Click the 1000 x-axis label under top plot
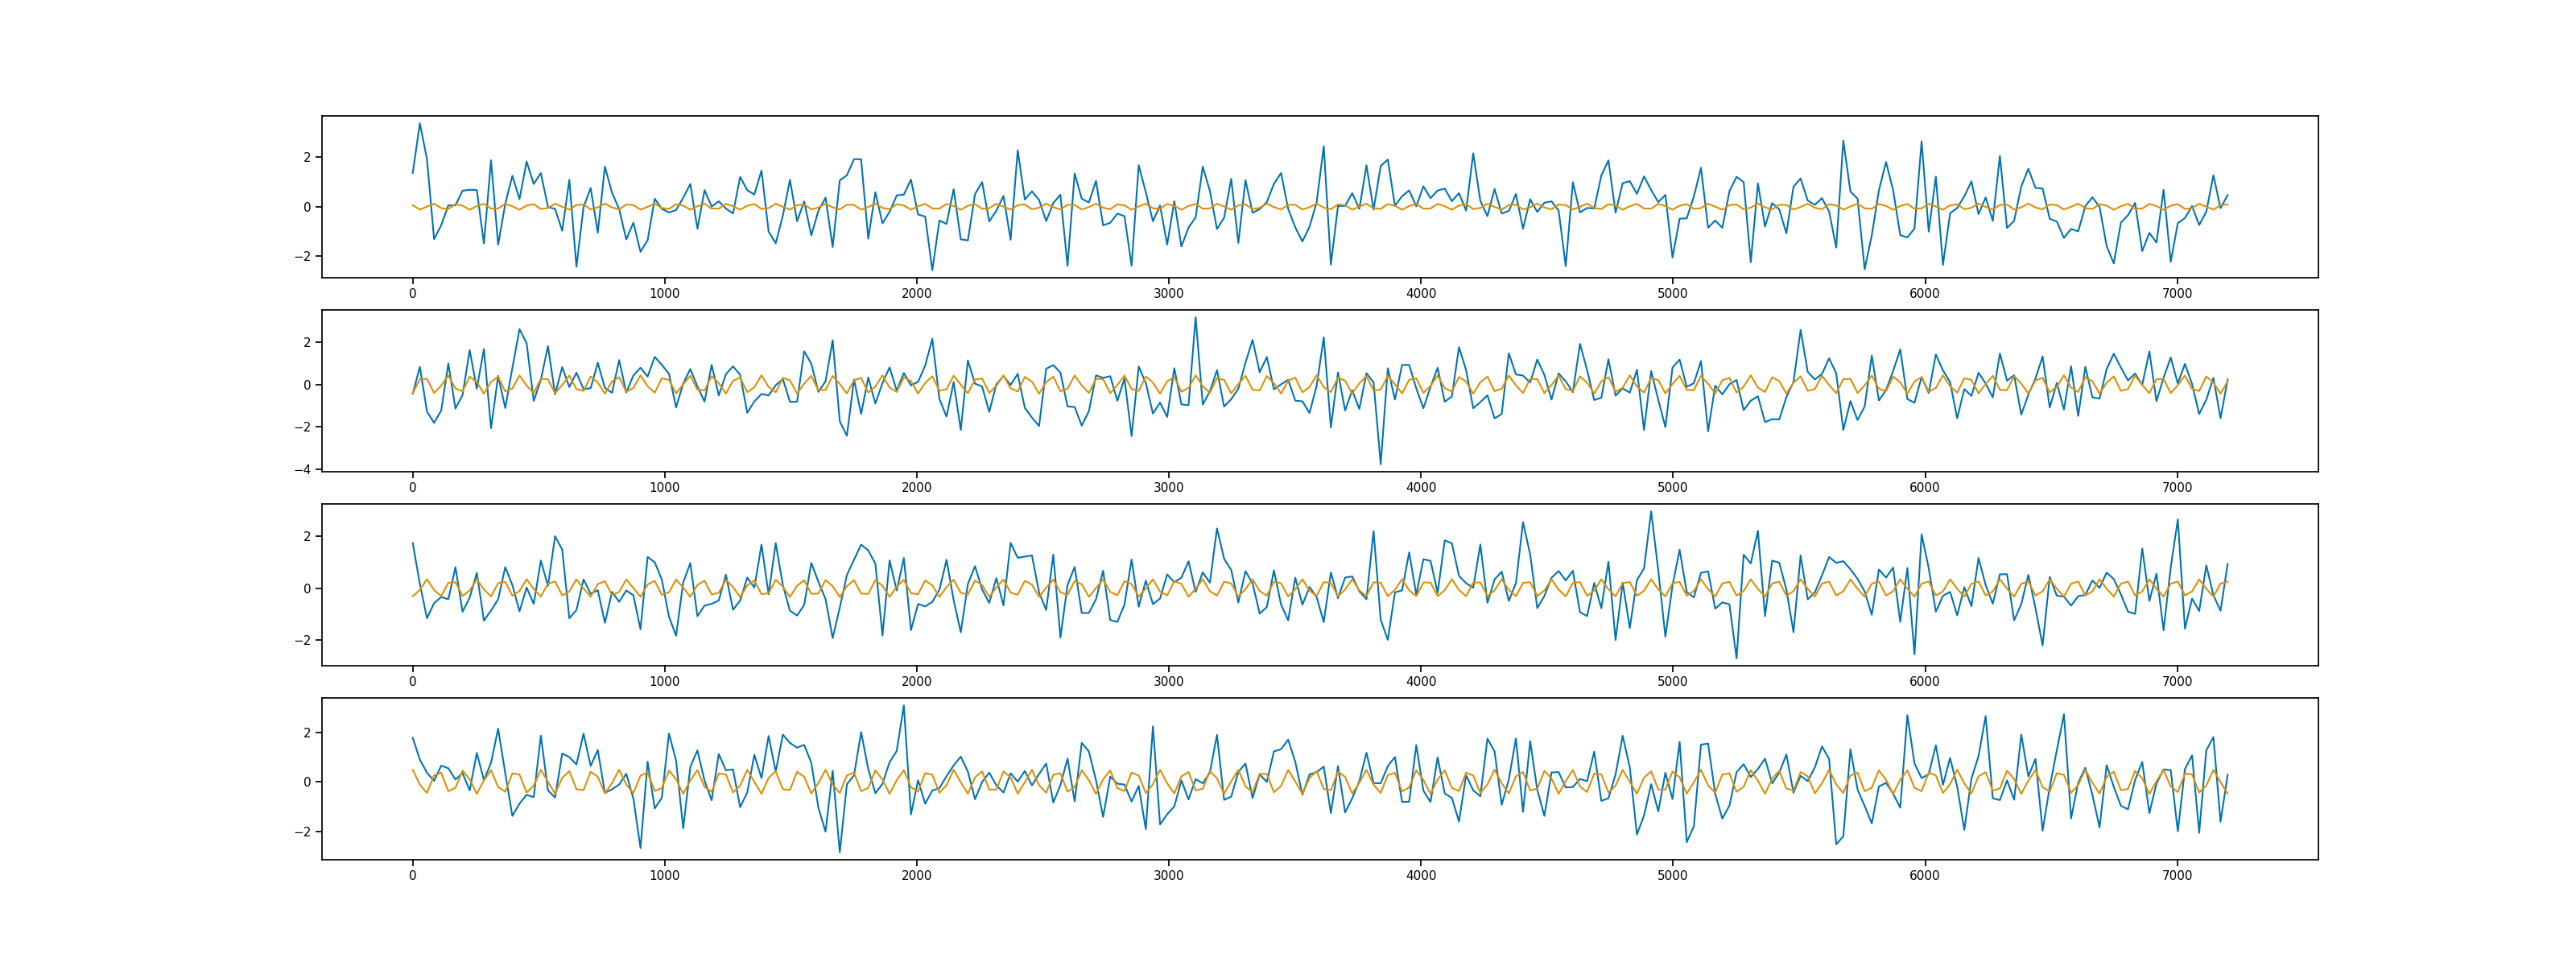Screen dimensions: 2576x966 click(664, 294)
